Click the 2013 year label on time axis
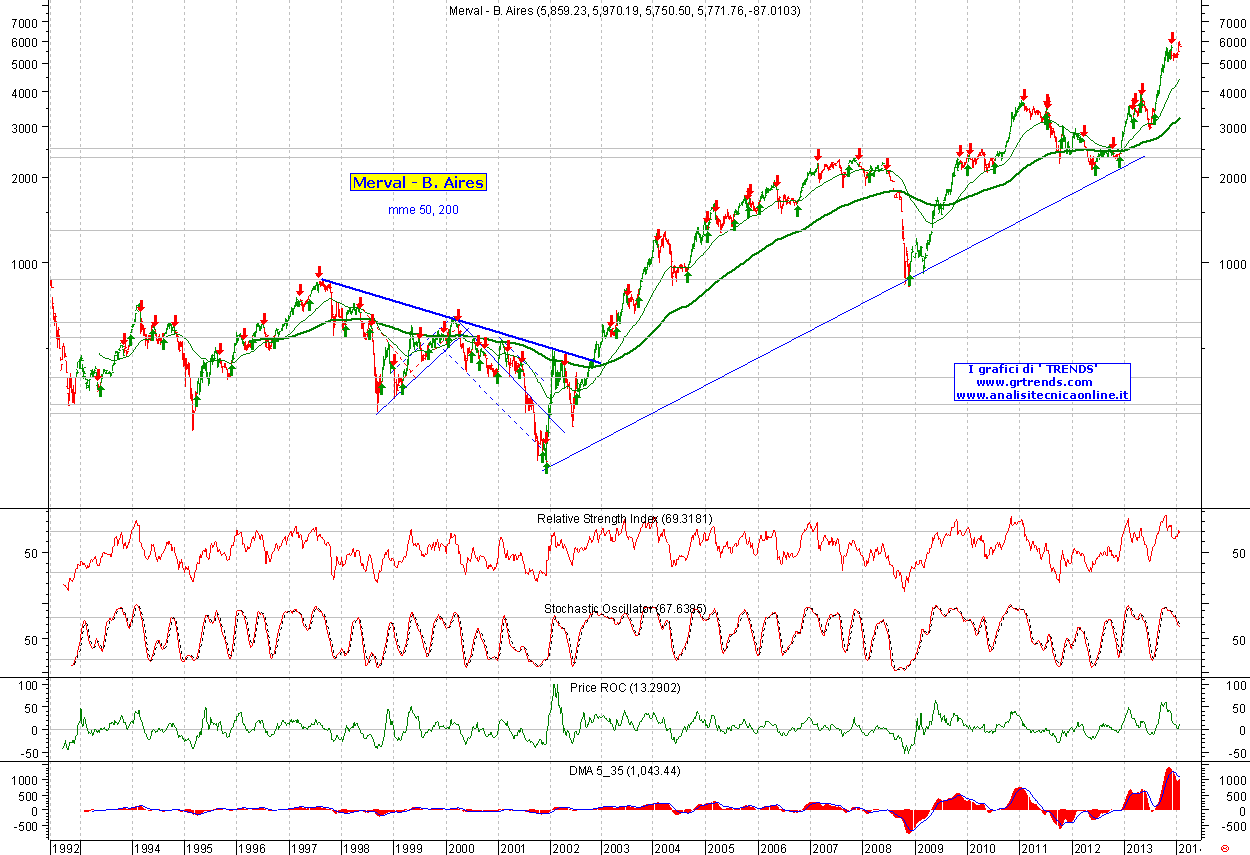Image resolution: width=1250 pixels, height=855 pixels. [x=1139, y=848]
